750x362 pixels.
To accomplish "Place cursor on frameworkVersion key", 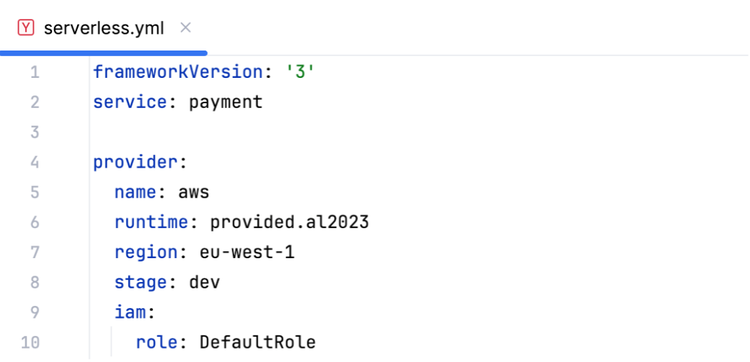I will click(178, 72).
